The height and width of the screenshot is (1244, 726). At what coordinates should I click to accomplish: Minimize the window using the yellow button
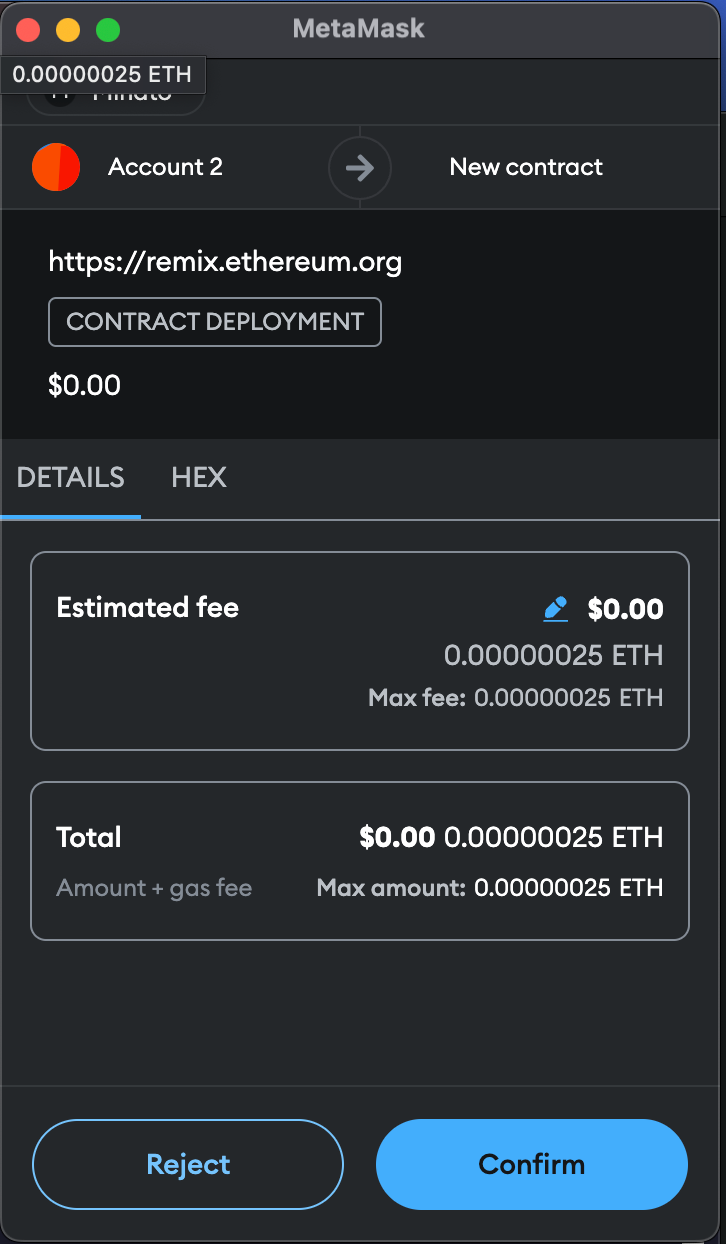(x=68, y=30)
